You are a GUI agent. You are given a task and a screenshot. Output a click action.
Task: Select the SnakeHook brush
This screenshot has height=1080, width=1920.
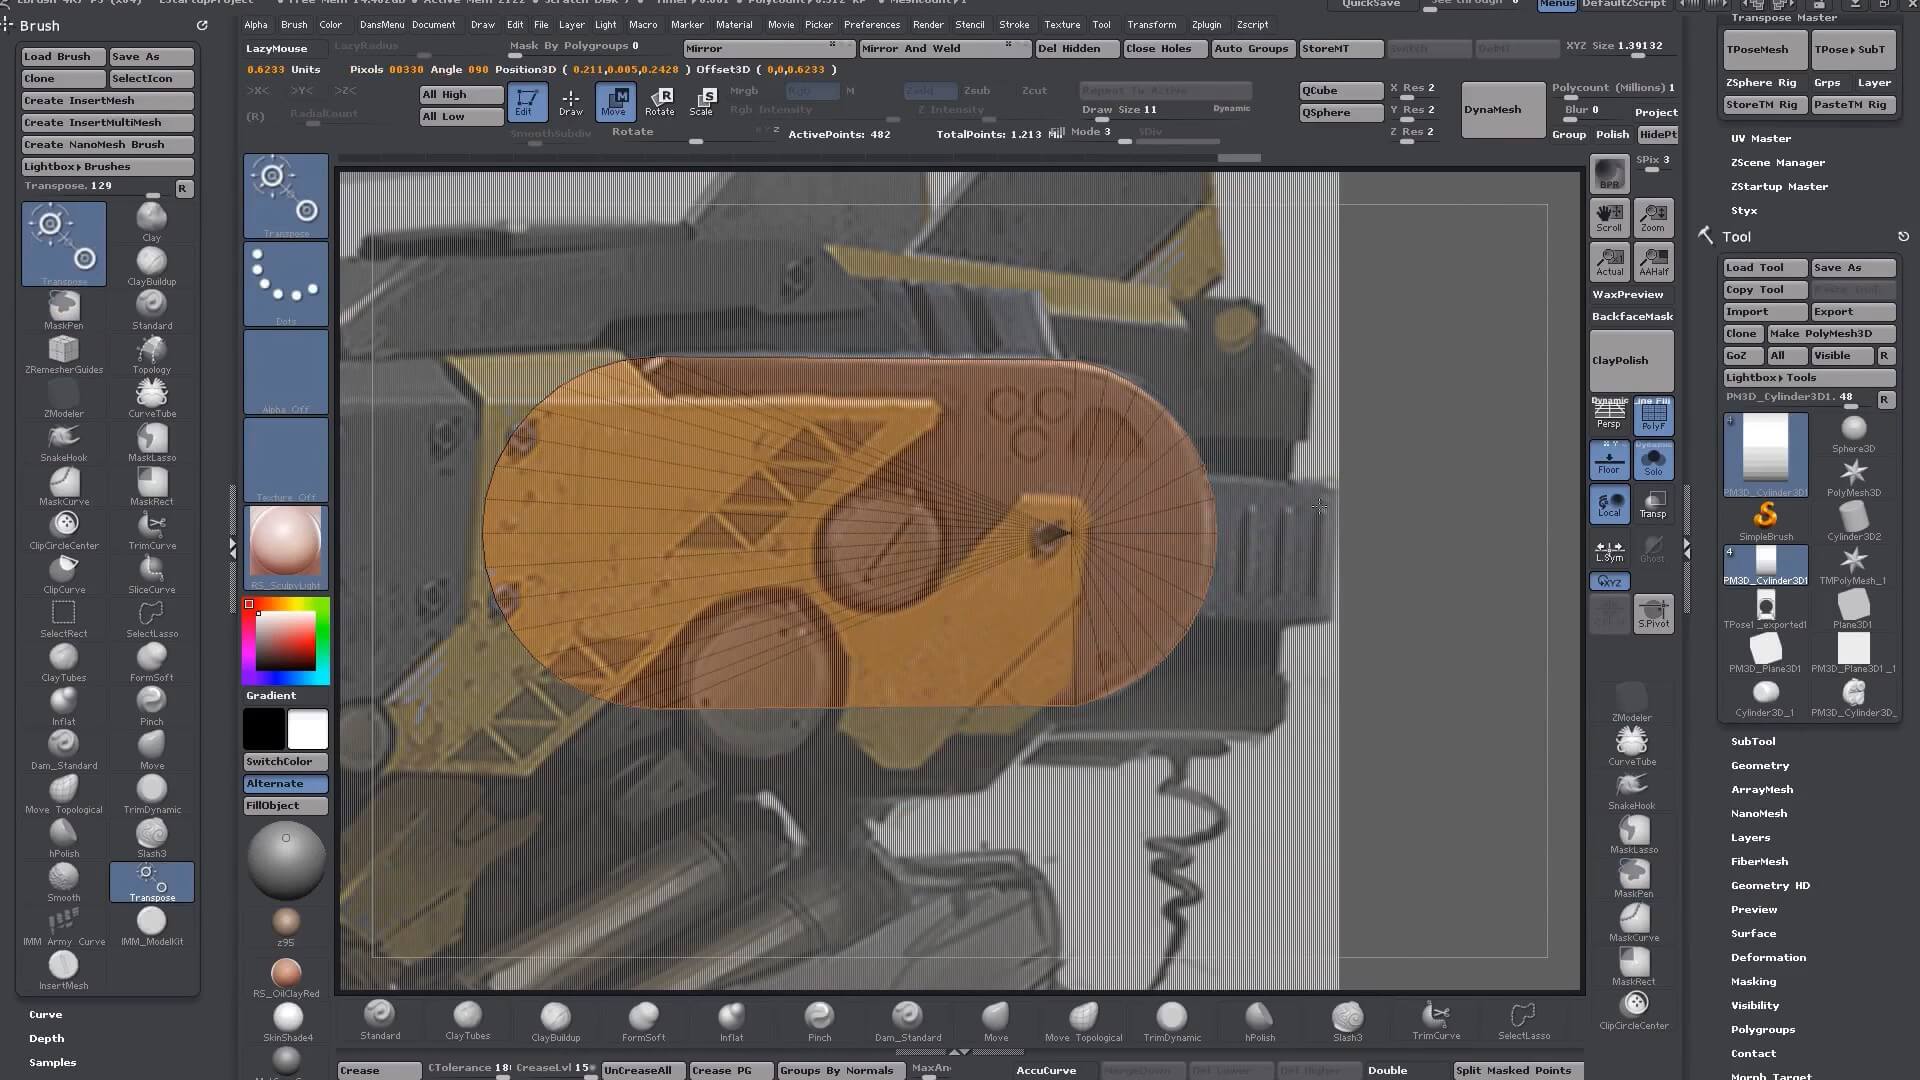click(x=63, y=438)
